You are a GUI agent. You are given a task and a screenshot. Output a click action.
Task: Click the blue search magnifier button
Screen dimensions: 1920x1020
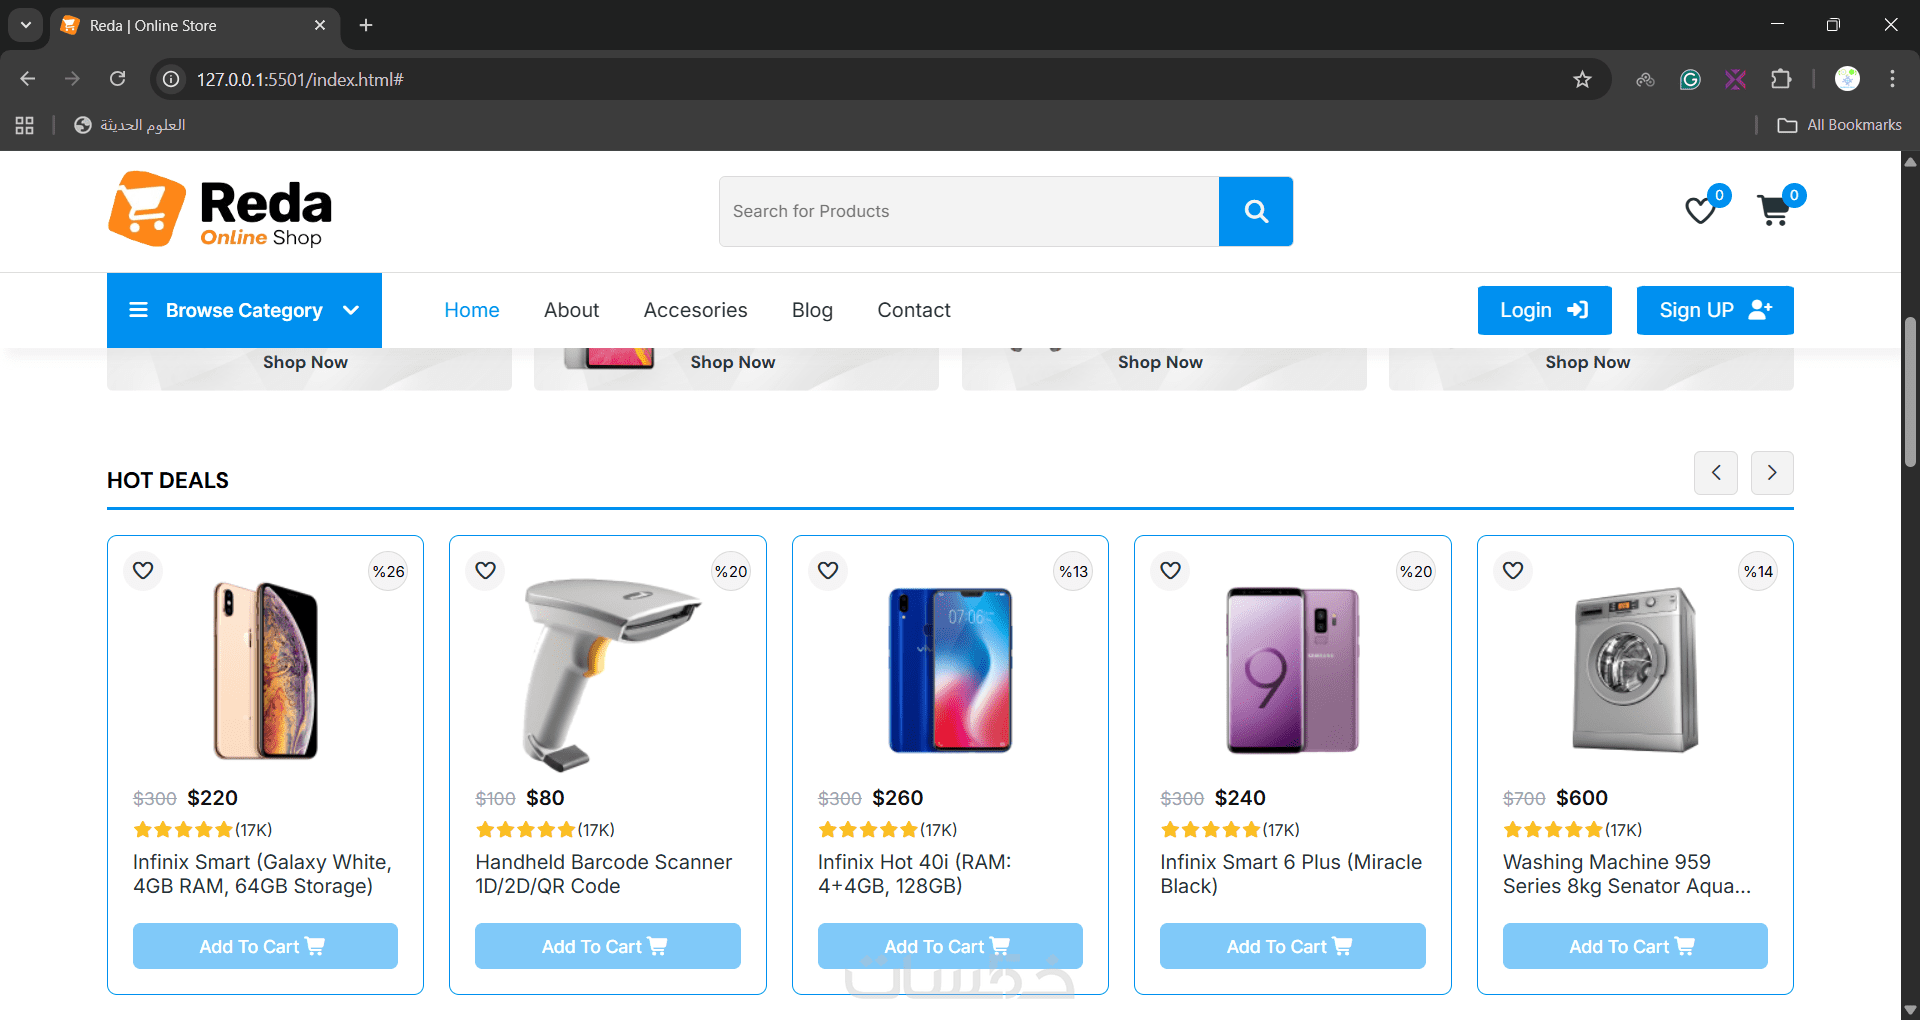pyautogui.click(x=1255, y=211)
